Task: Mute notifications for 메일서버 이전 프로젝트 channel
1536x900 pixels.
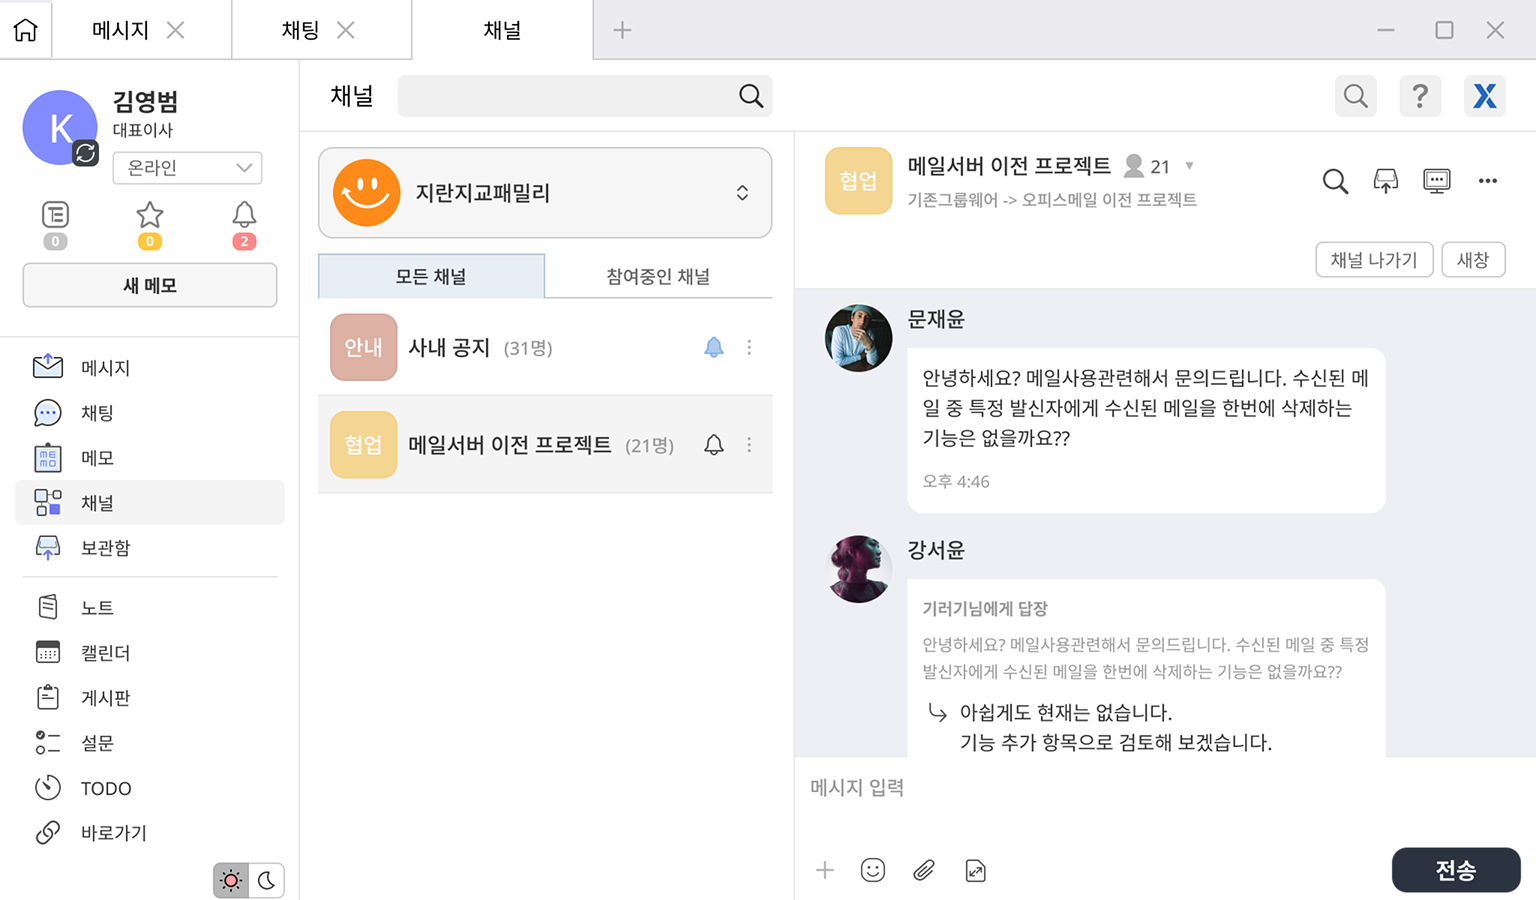Action: tap(714, 444)
